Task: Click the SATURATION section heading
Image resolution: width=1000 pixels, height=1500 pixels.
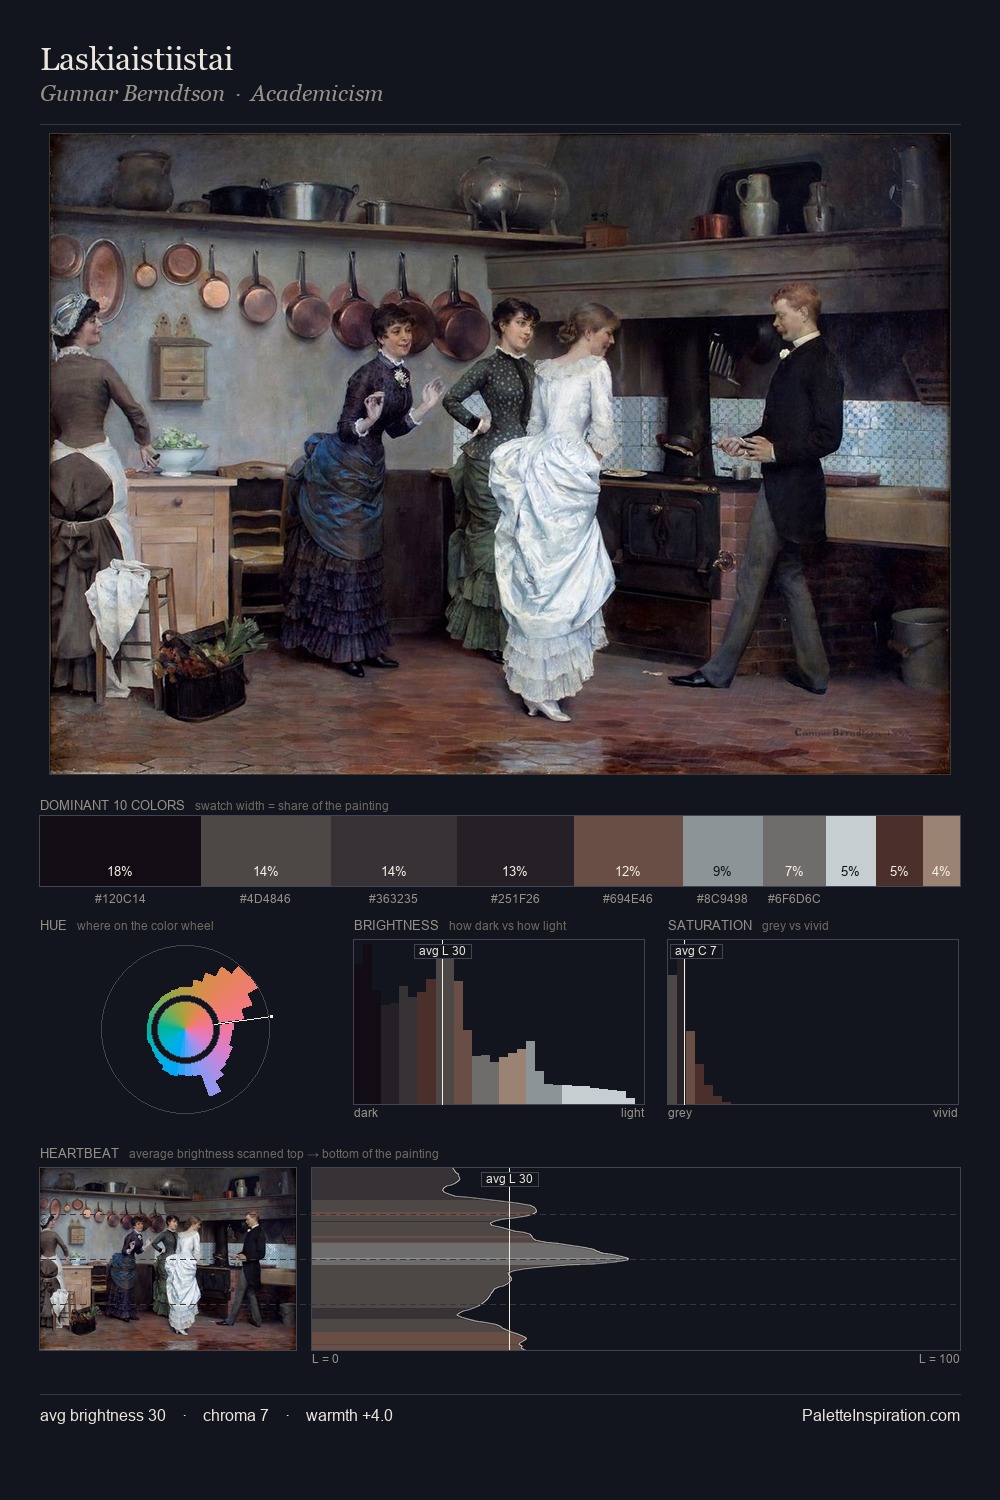Action: (710, 925)
